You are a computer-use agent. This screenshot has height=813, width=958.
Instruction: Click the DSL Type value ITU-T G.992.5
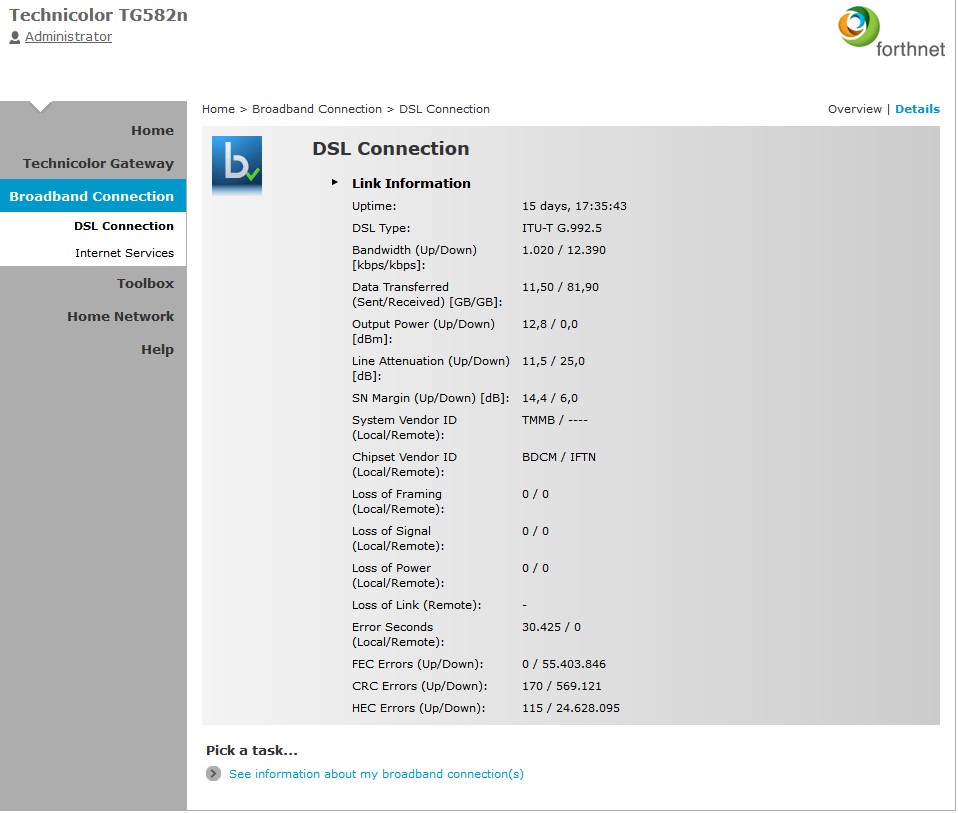561,228
